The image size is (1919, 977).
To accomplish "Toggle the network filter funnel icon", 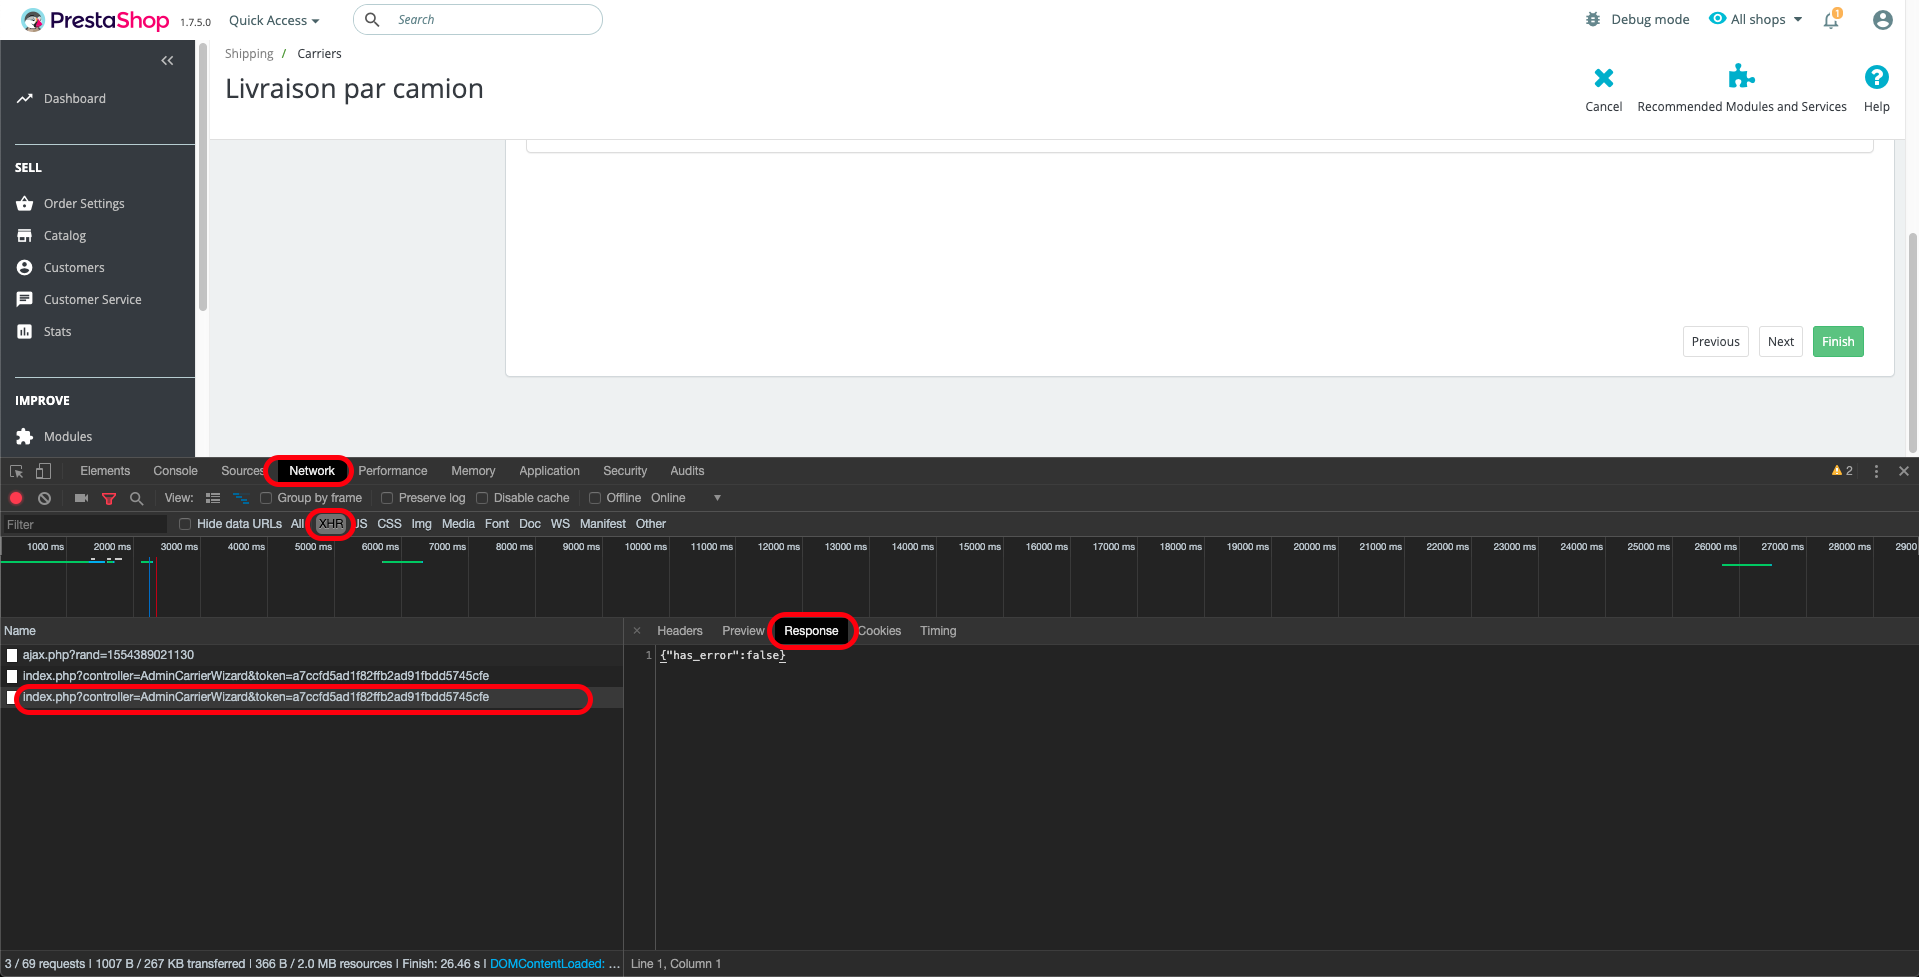I will pyautogui.click(x=109, y=498).
